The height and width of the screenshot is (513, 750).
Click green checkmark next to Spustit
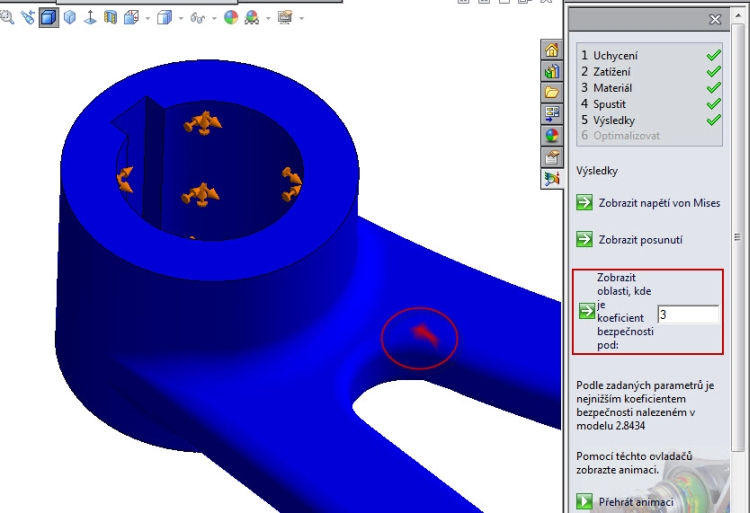[x=713, y=104]
